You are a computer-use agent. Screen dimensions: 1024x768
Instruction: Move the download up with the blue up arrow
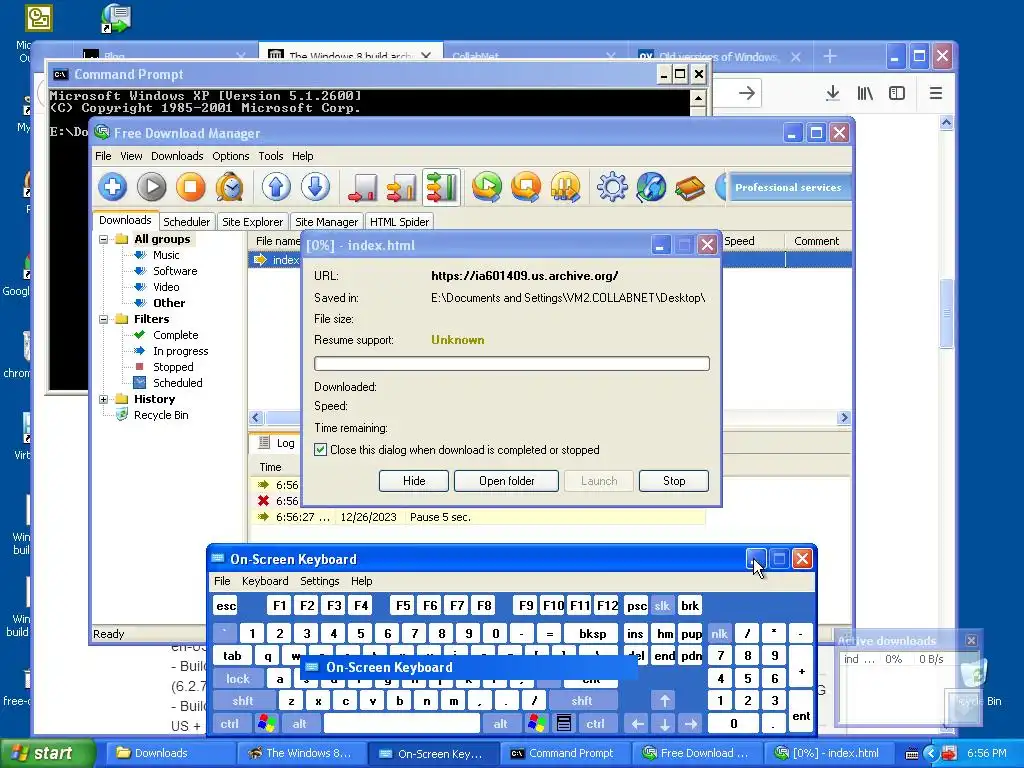point(276,187)
